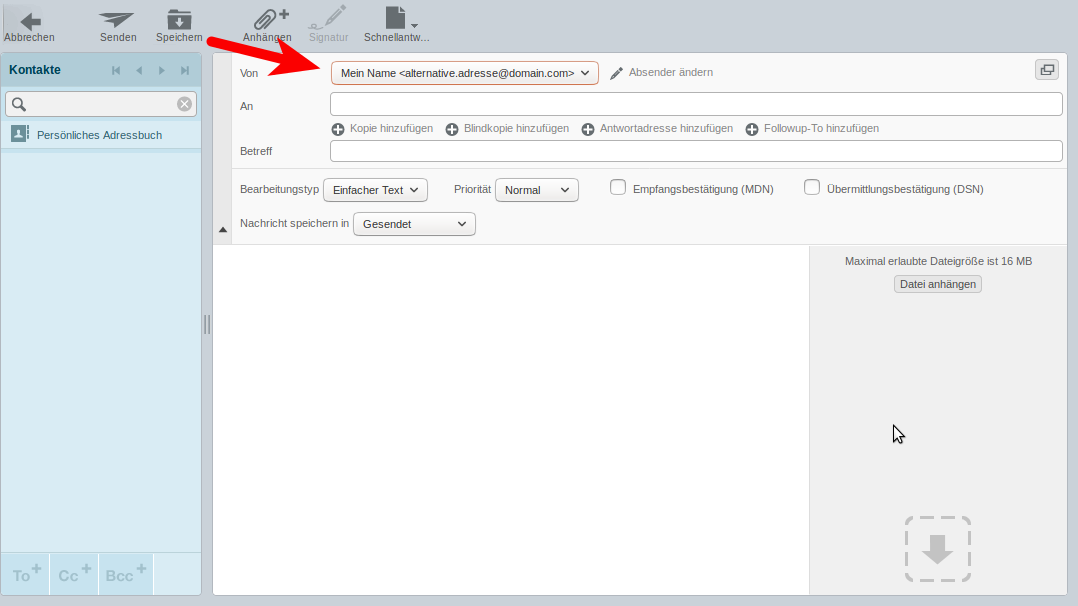The height and width of the screenshot is (606, 1078).
Task: Click into the Betreff subject field
Action: 695,151
